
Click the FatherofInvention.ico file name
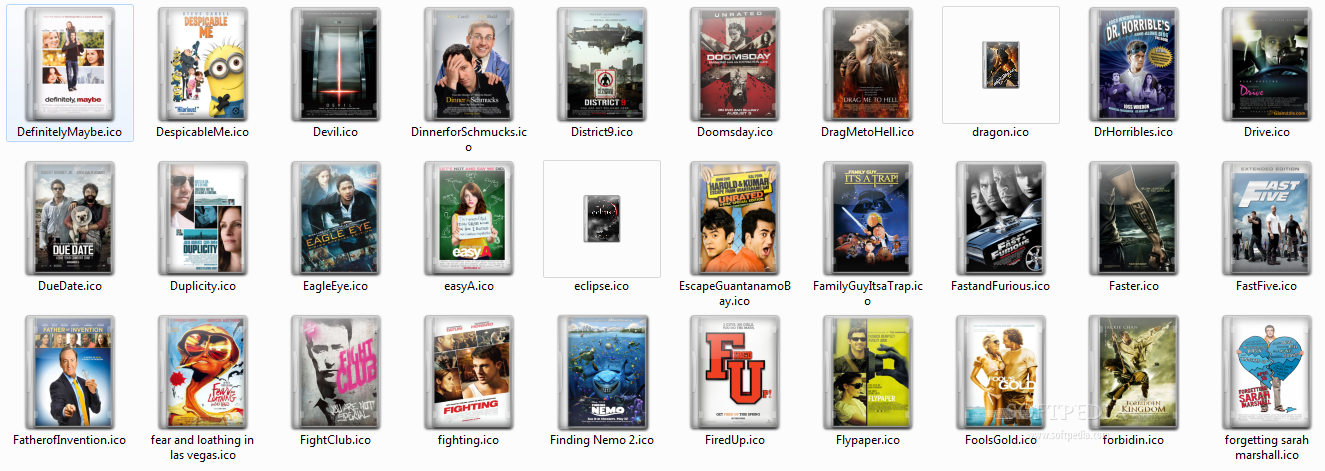pyautogui.click(x=70, y=440)
